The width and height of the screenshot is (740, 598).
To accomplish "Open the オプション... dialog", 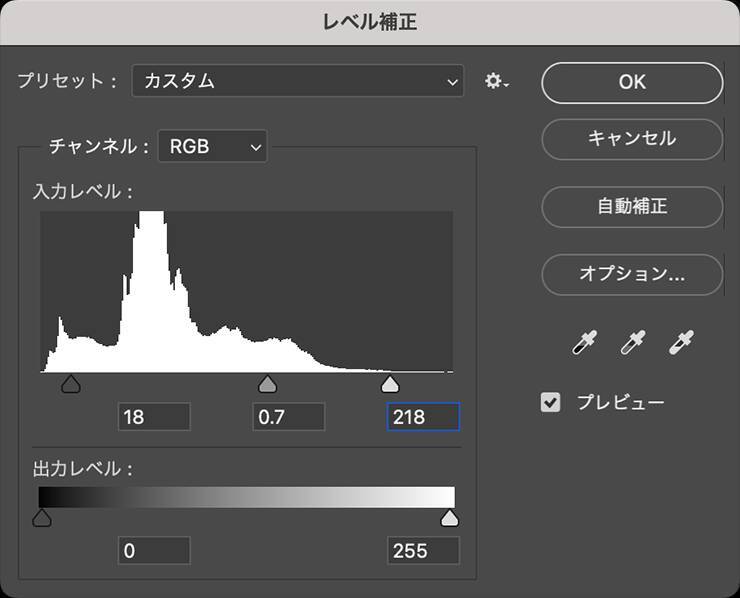I will (x=632, y=273).
